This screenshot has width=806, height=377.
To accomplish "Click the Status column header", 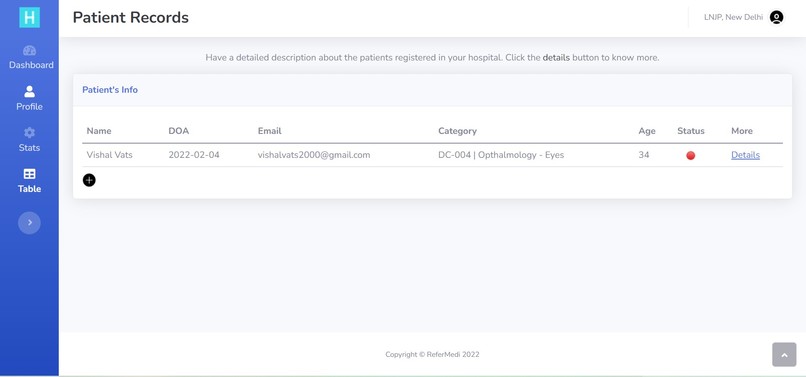I will pyautogui.click(x=691, y=131).
